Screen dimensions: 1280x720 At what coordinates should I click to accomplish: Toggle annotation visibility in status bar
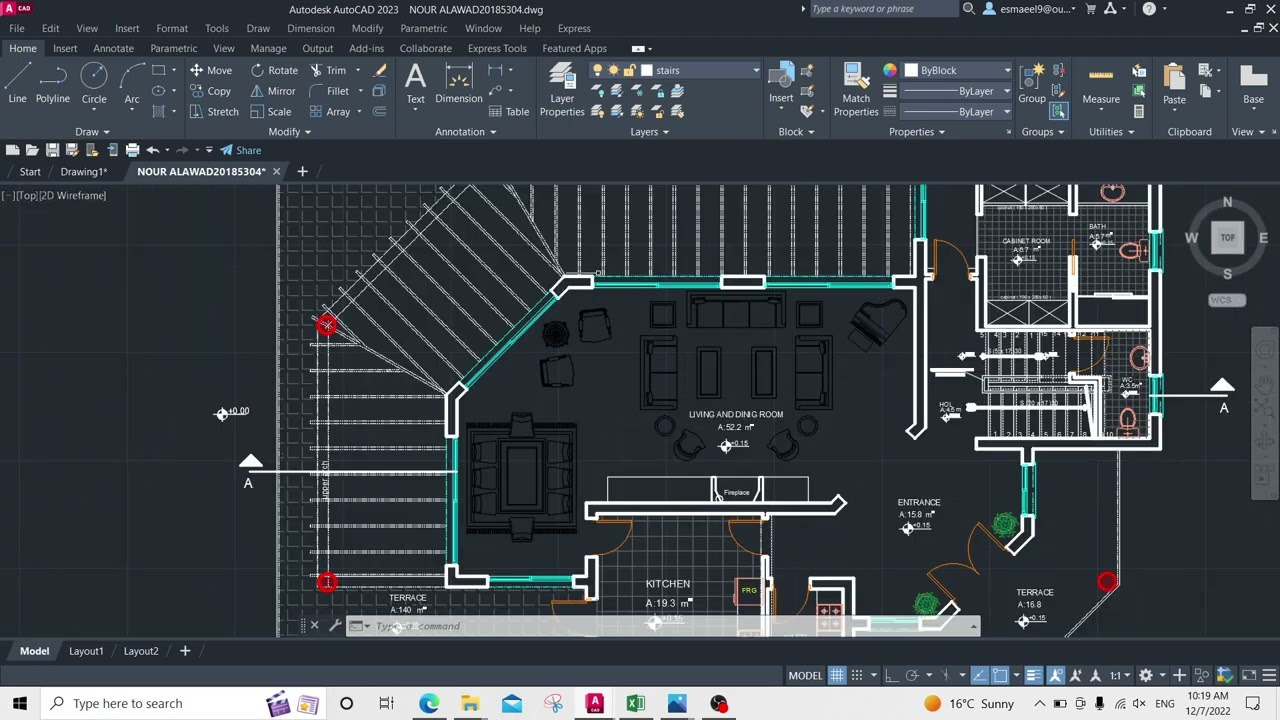tap(1055, 675)
